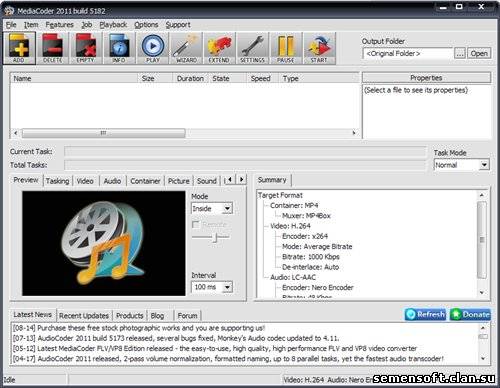Screen dimensions: 500x388
Task: Launch the WIZARD wand icon
Action: tap(186, 48)
